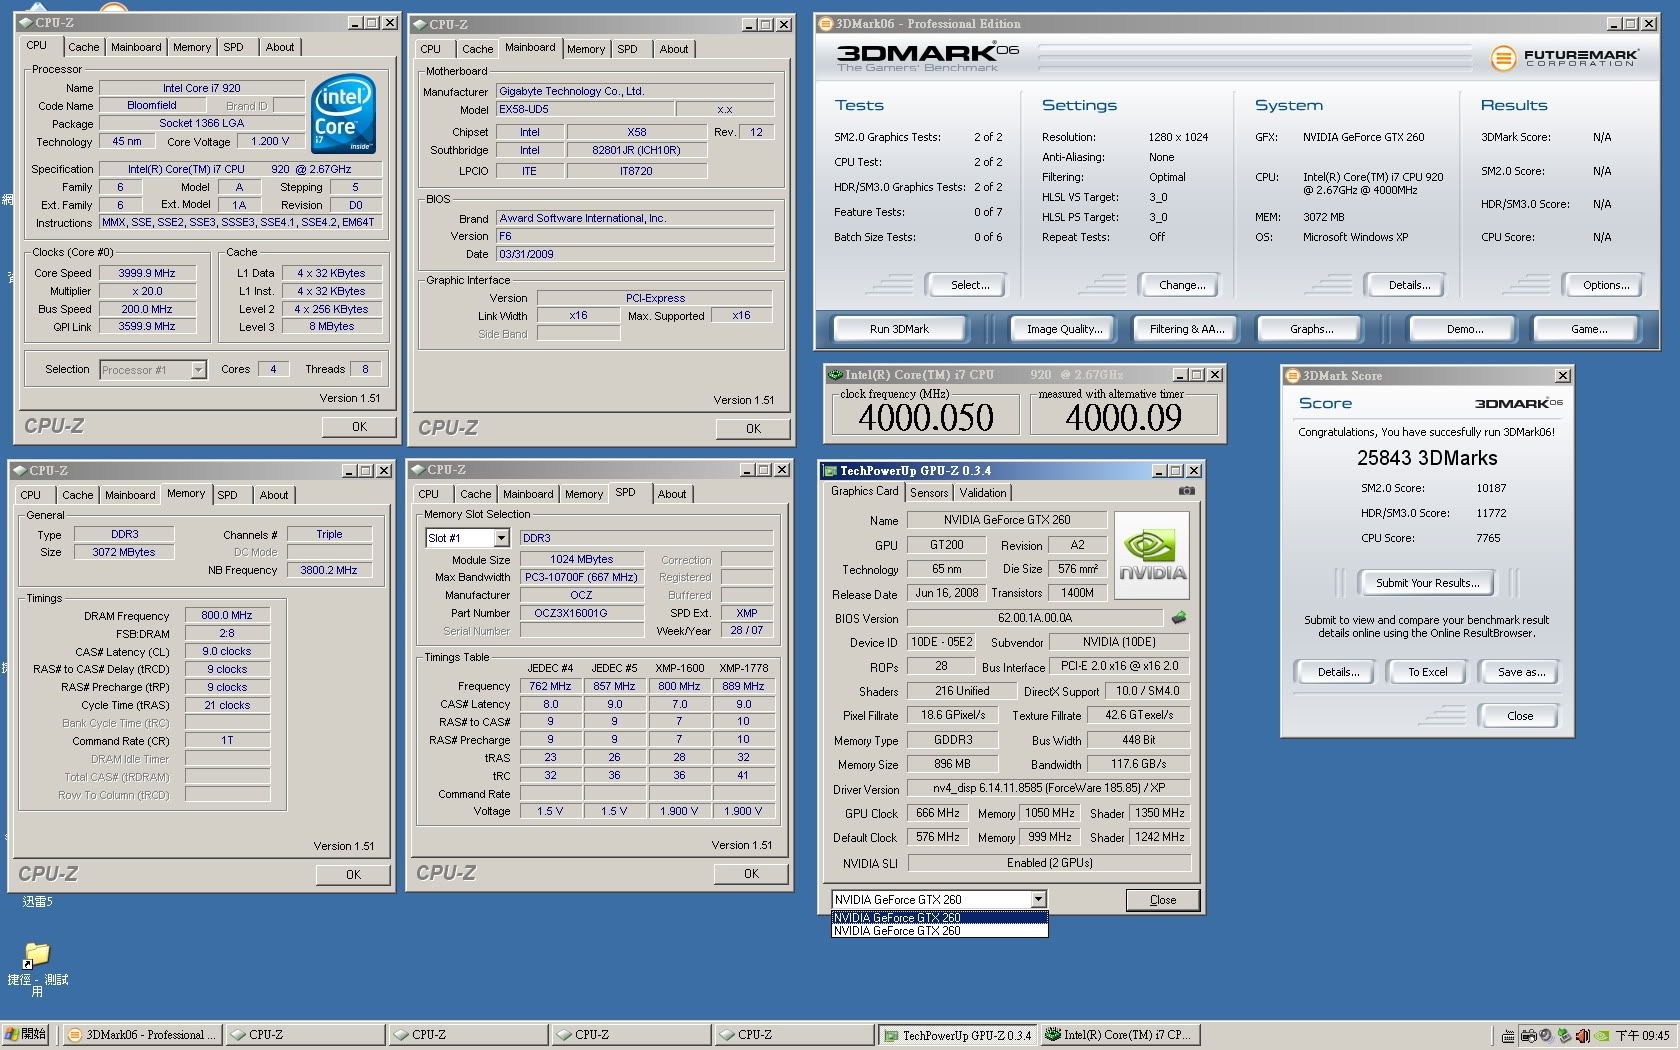Open the NVIDIA tray icon

[x=1602, y=1035]
